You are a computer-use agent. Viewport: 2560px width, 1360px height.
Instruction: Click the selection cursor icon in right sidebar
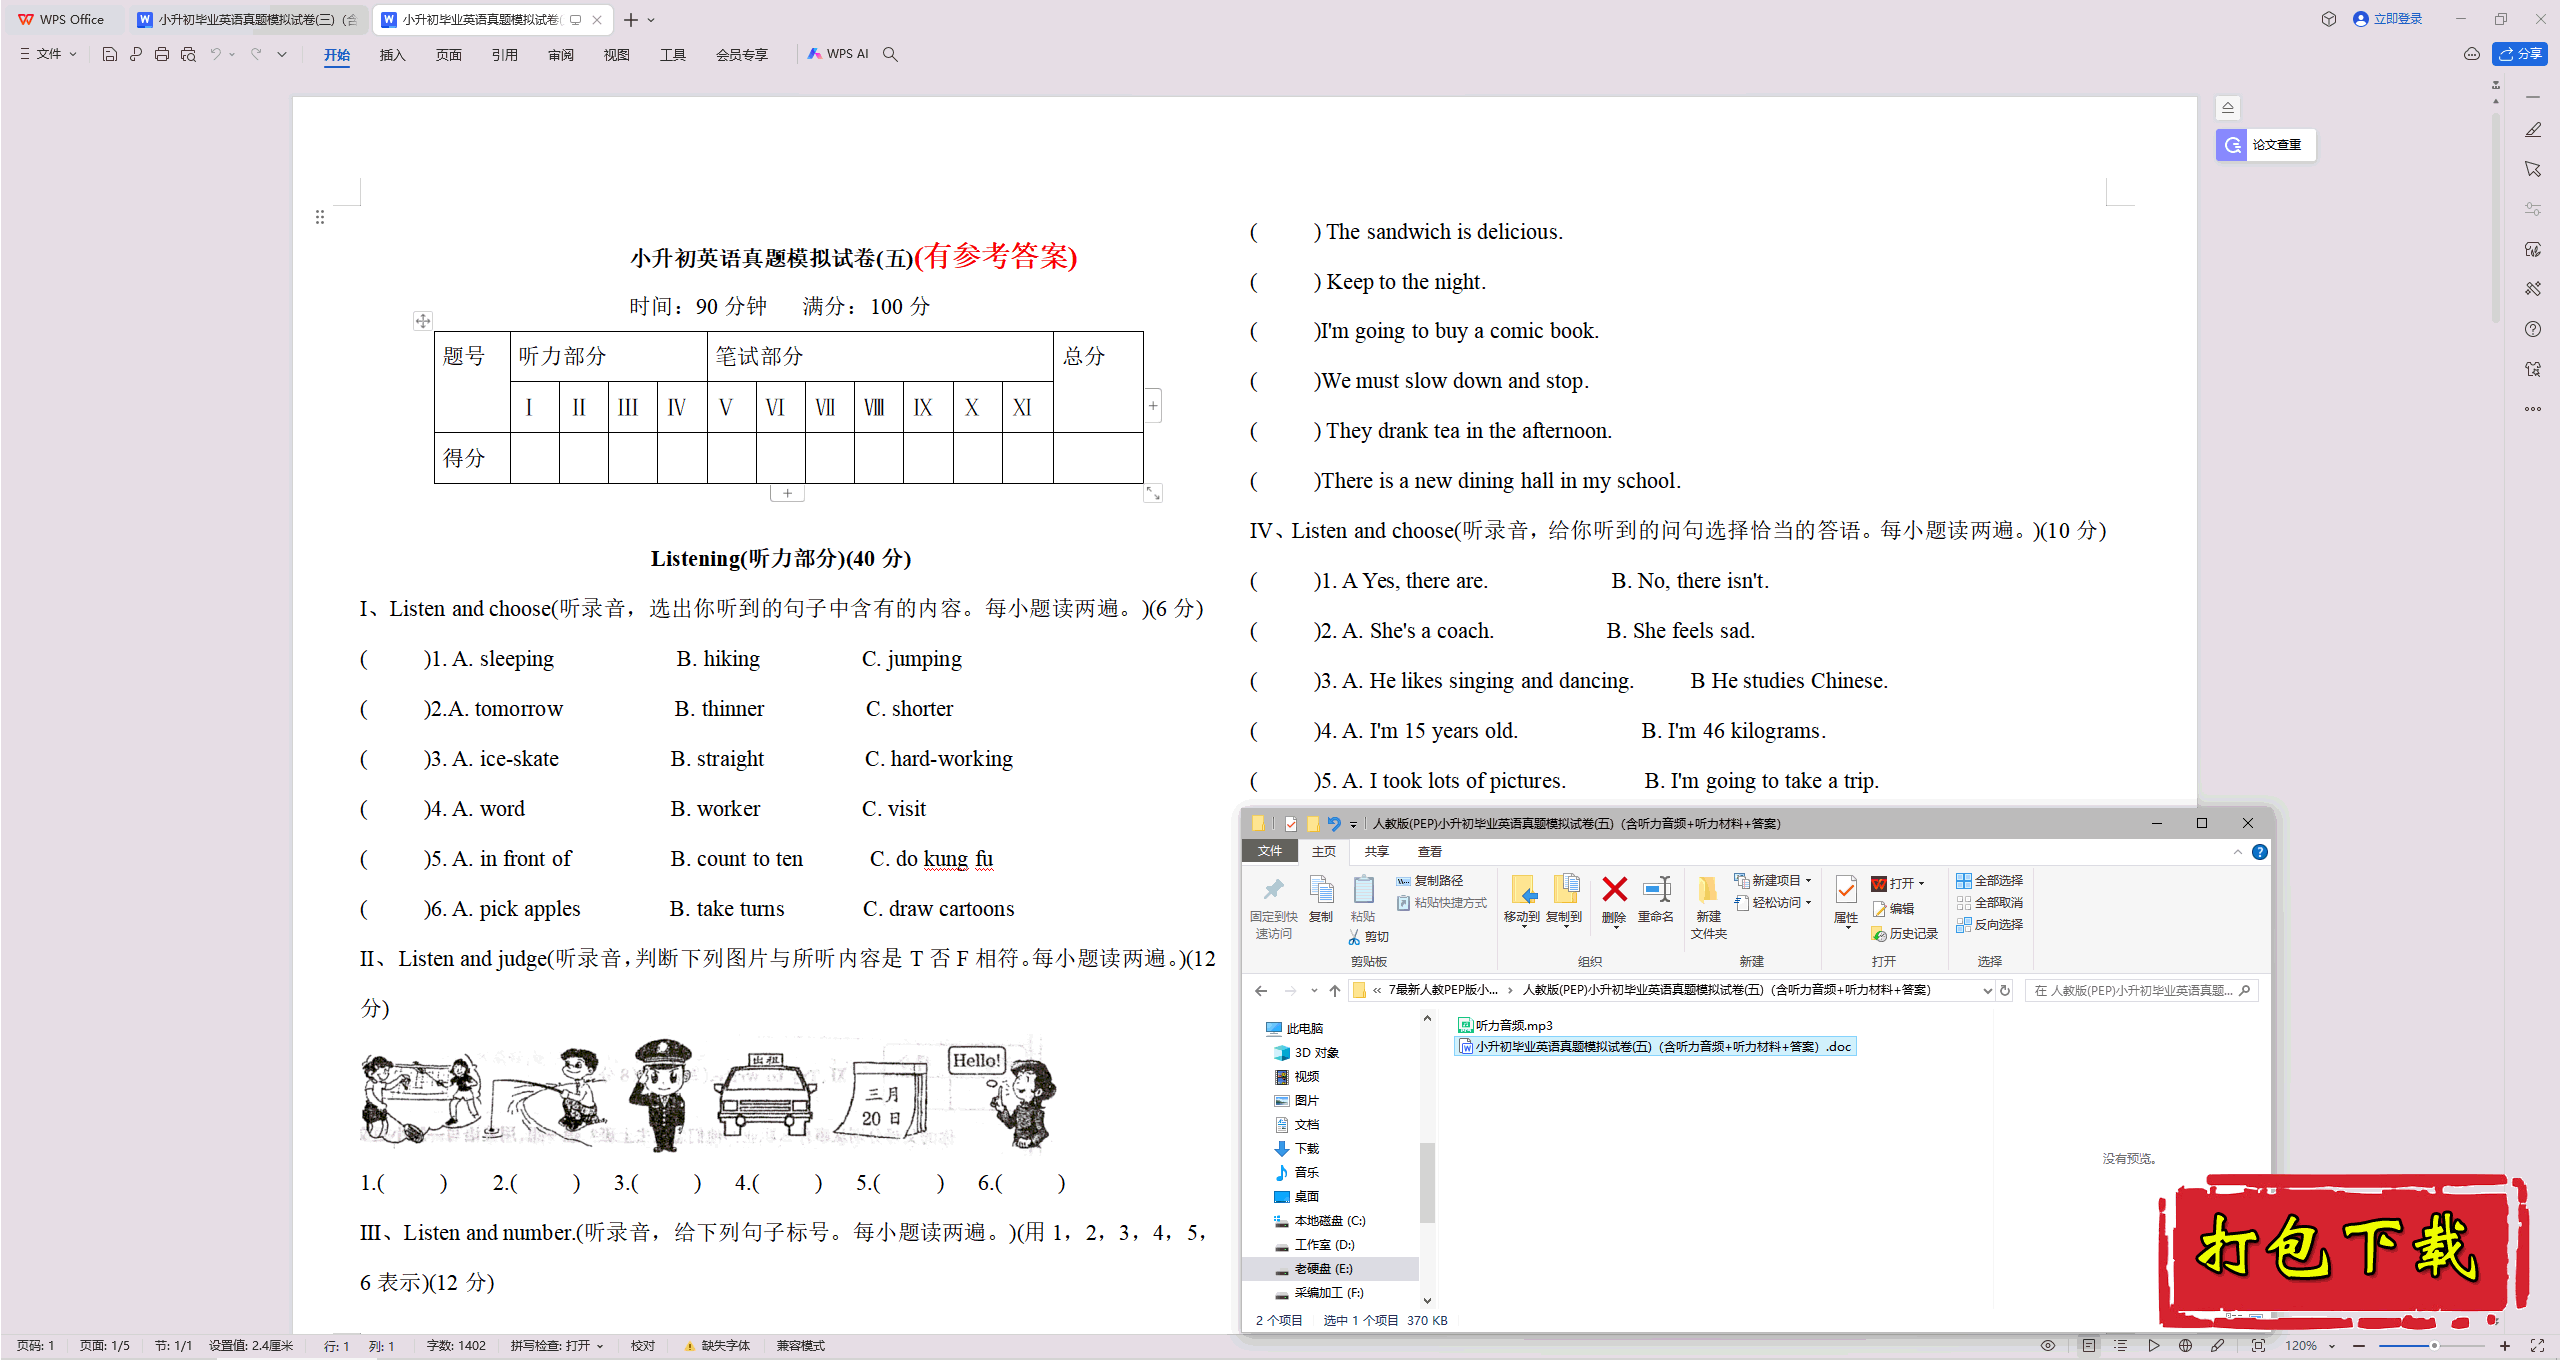point(2532,169)
